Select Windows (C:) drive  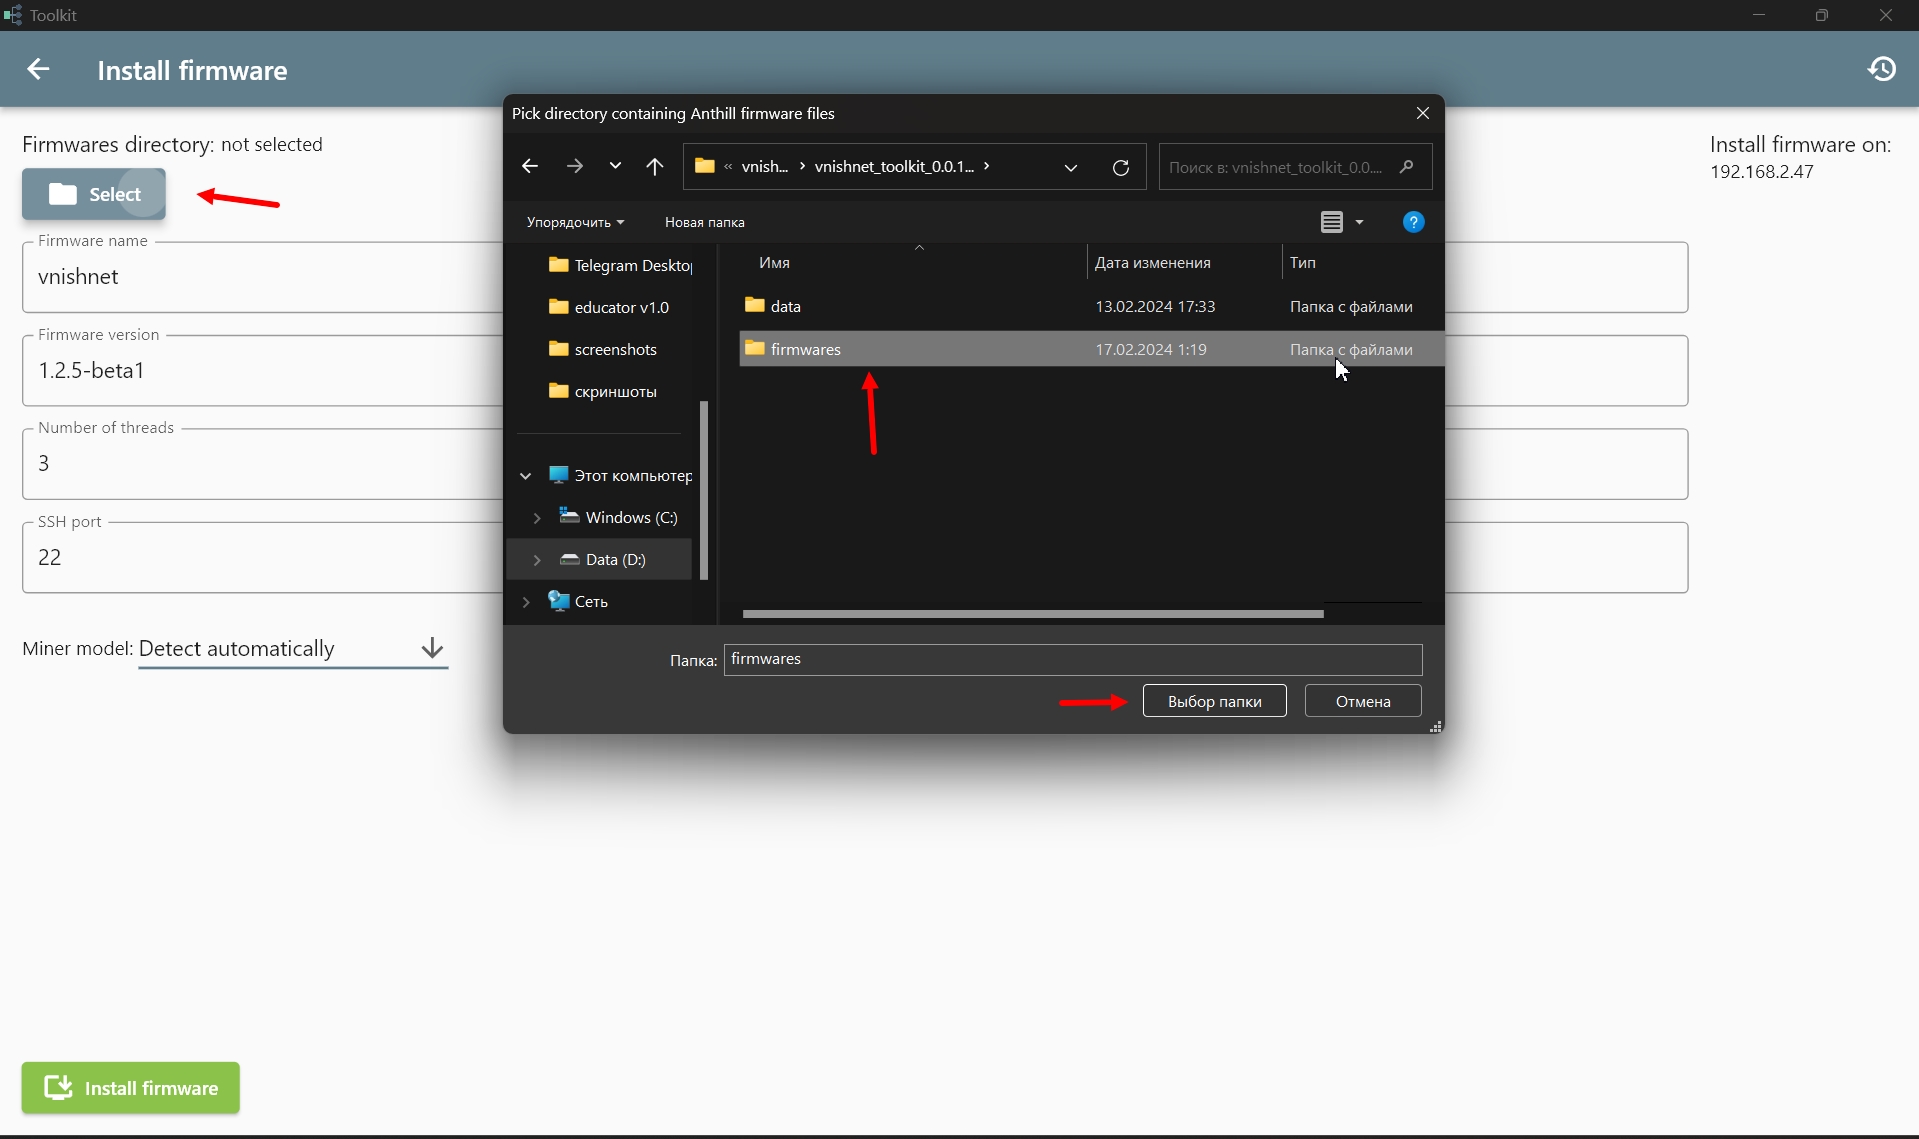(x=618, y=517)
